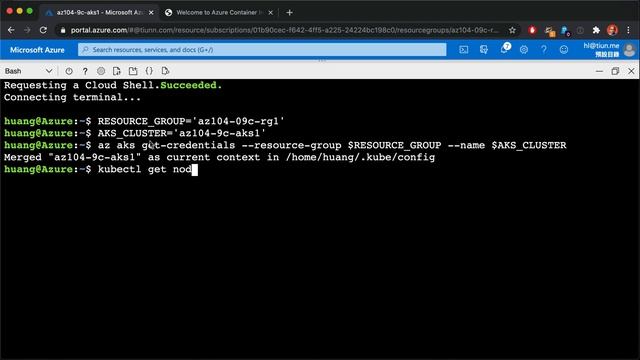The image size is (640, 360).
Task: Switch to az104-9c-aks1 browser tab
Action: [x=99, y=13]
